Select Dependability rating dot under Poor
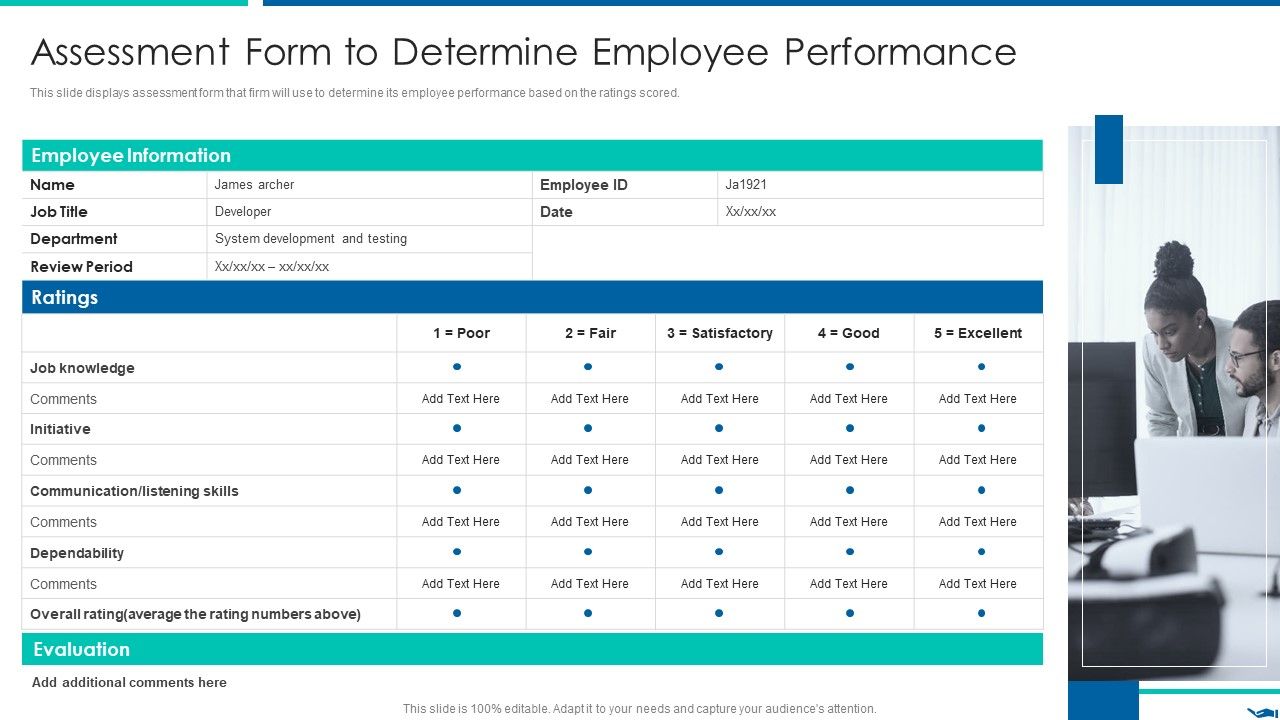 point(457,552)
